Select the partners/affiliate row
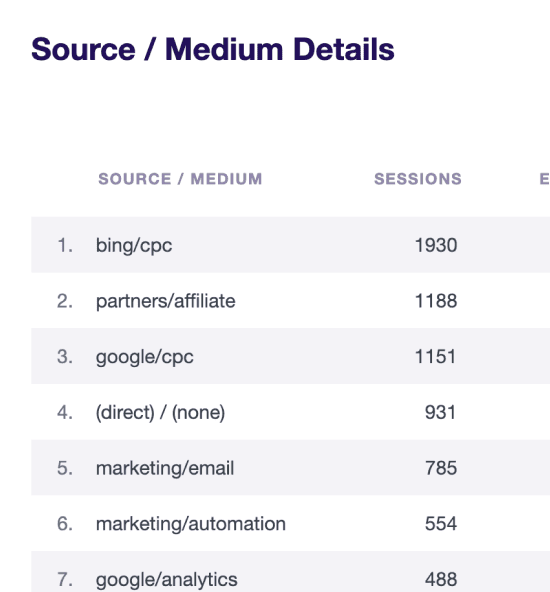 (290, 301)
